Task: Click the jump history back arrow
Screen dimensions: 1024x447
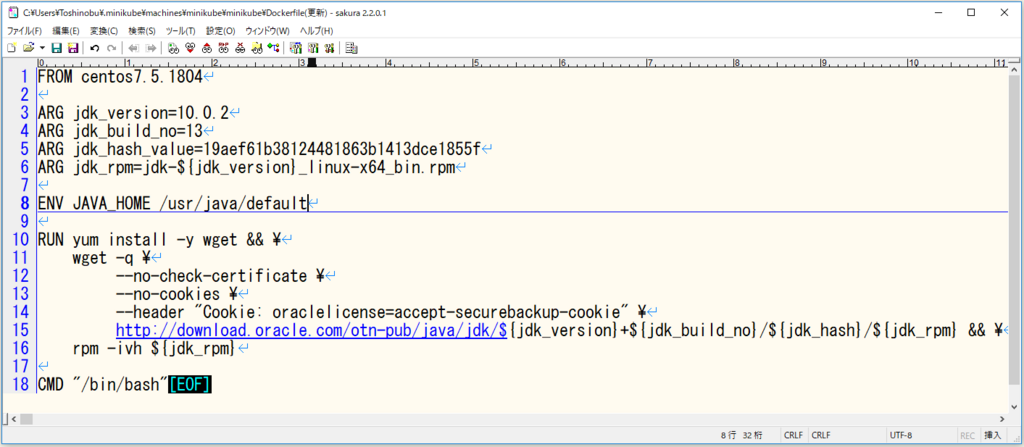Action: pos(134,48)
